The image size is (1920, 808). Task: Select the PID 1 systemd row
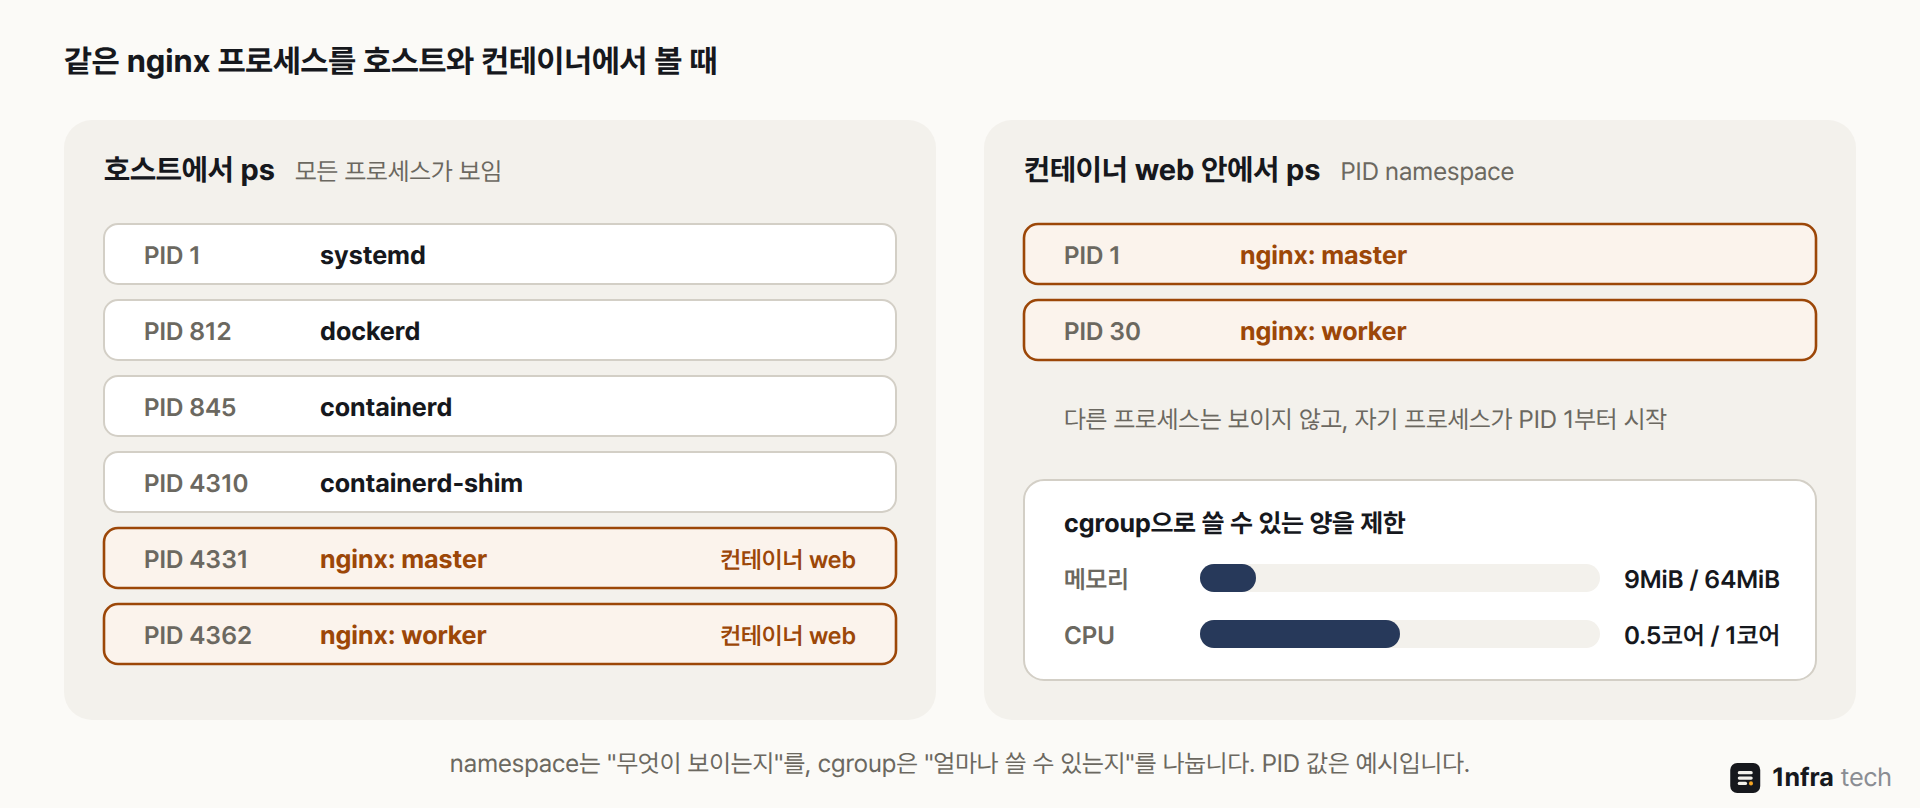500,254
